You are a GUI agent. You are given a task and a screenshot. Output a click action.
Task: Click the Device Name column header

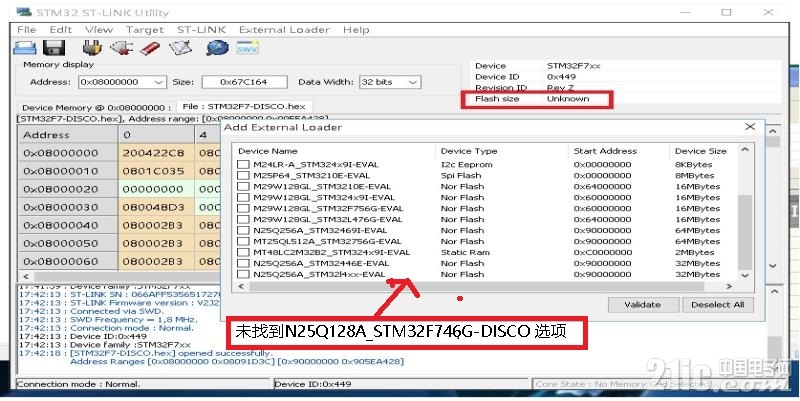point(334,151)
